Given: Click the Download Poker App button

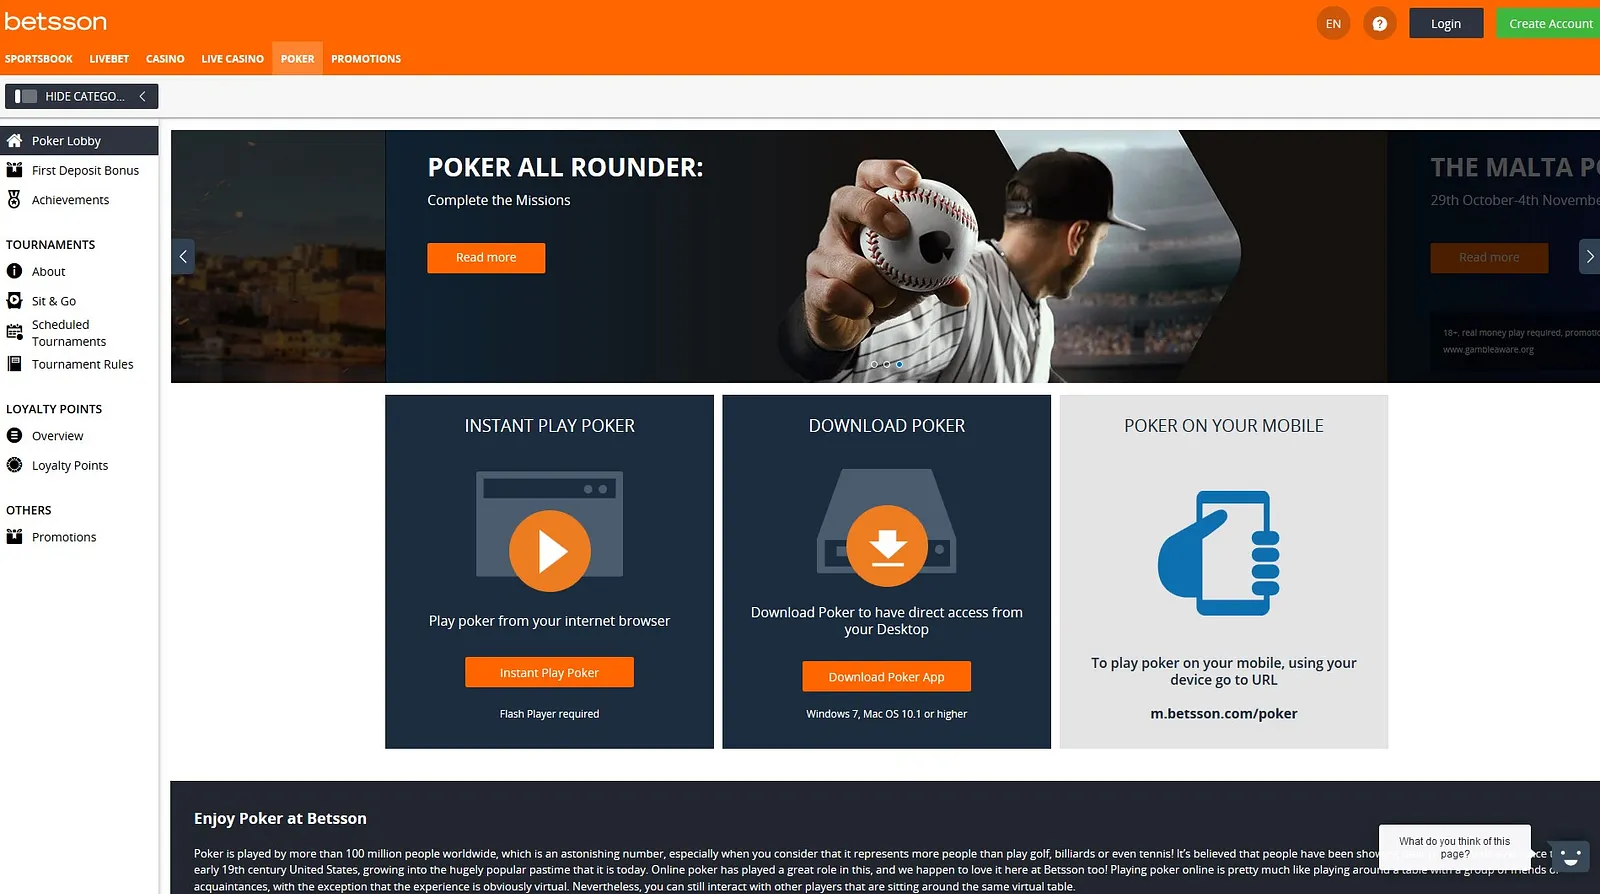Looking at the screenshot, I should (886, 677).
